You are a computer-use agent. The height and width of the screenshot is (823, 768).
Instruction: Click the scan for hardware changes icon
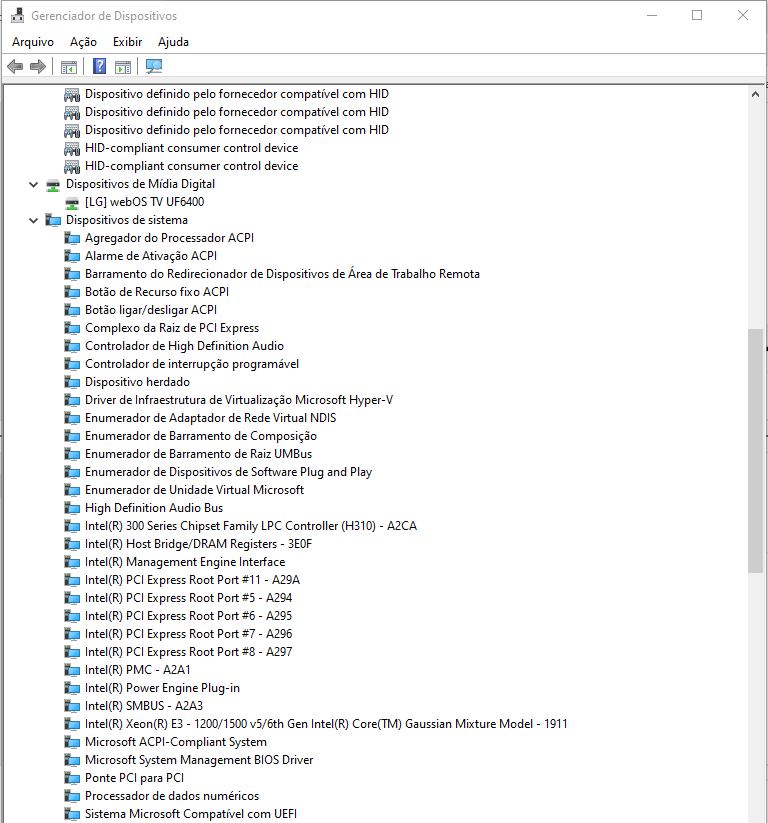coord(154,66)
